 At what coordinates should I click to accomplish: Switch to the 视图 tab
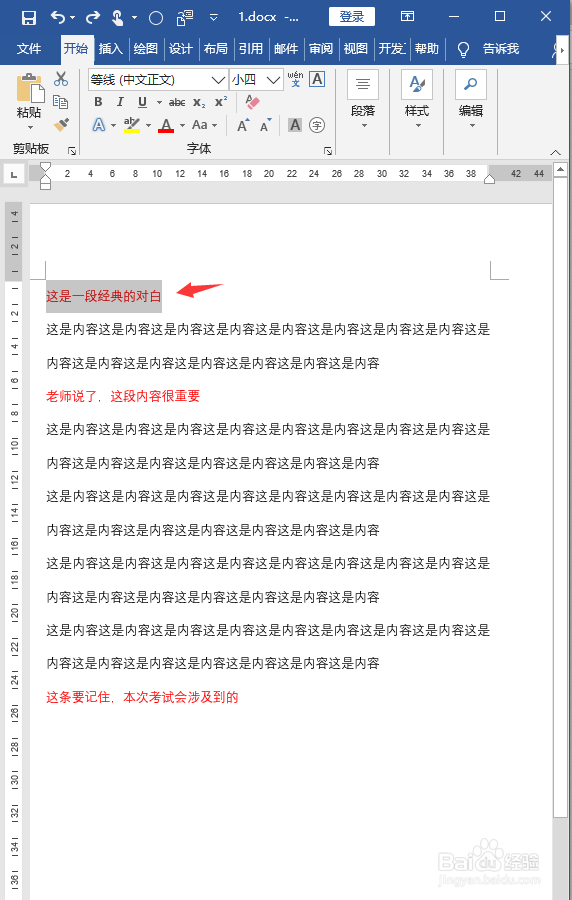tap(356, 49)
